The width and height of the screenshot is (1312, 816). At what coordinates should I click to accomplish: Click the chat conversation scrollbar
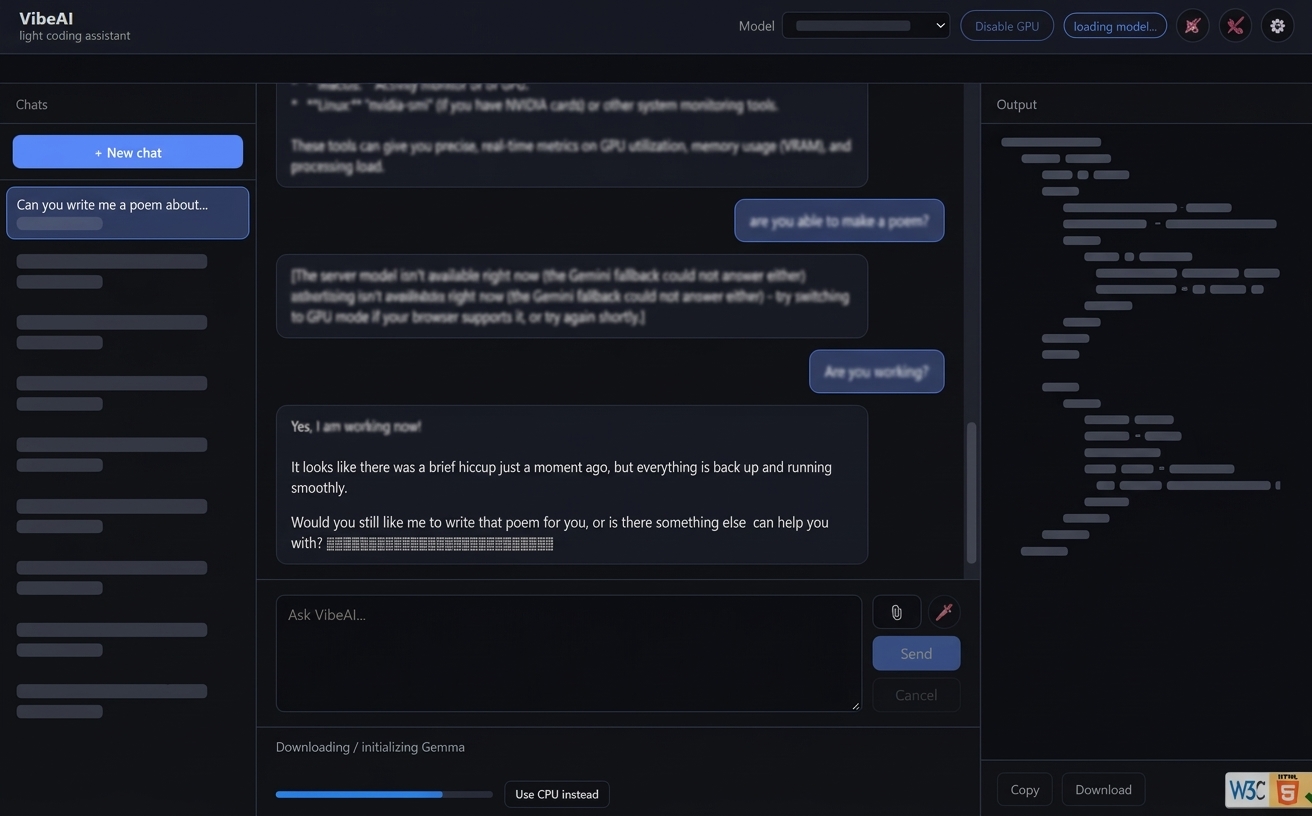pyautogui.click(x=971, y=495)
